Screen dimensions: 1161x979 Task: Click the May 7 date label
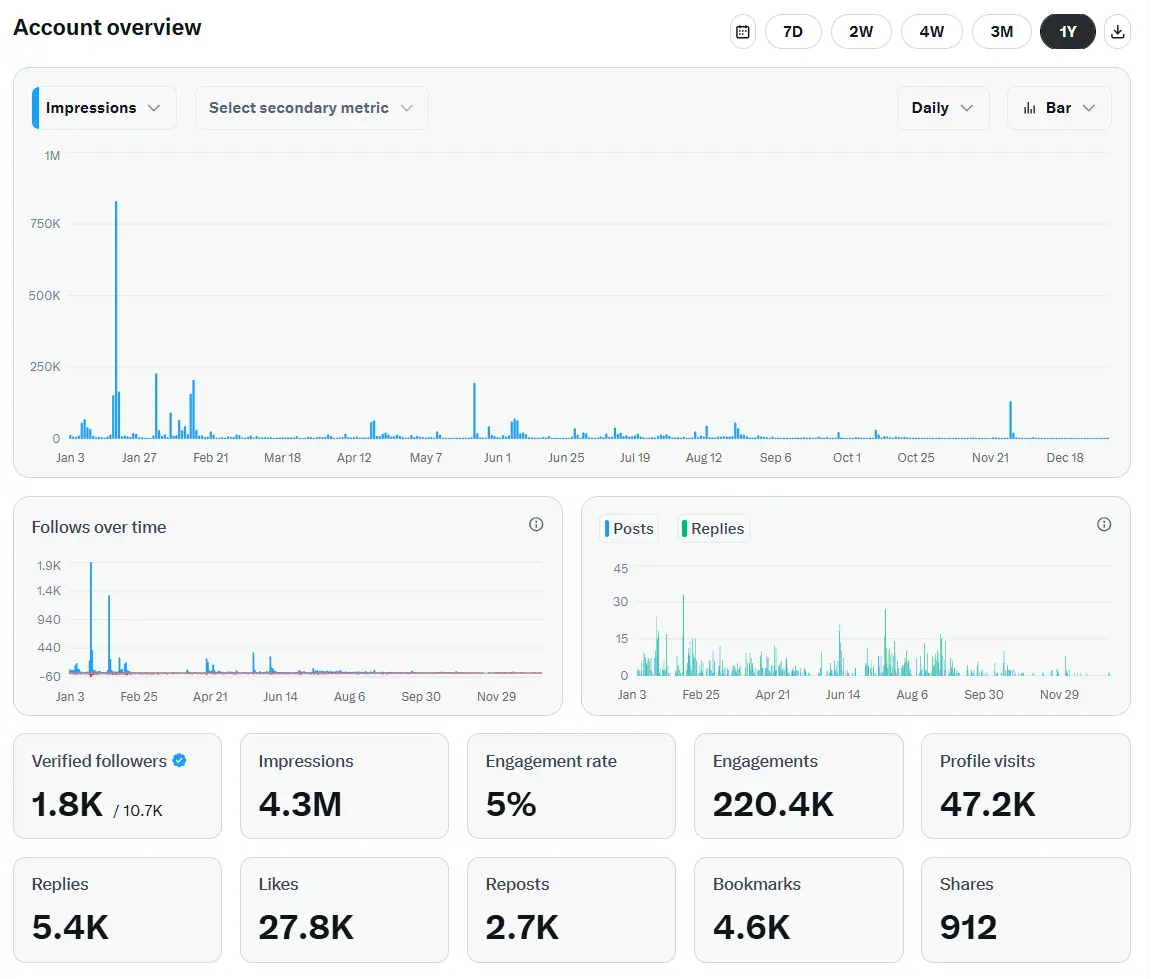(x=426, y=458)
